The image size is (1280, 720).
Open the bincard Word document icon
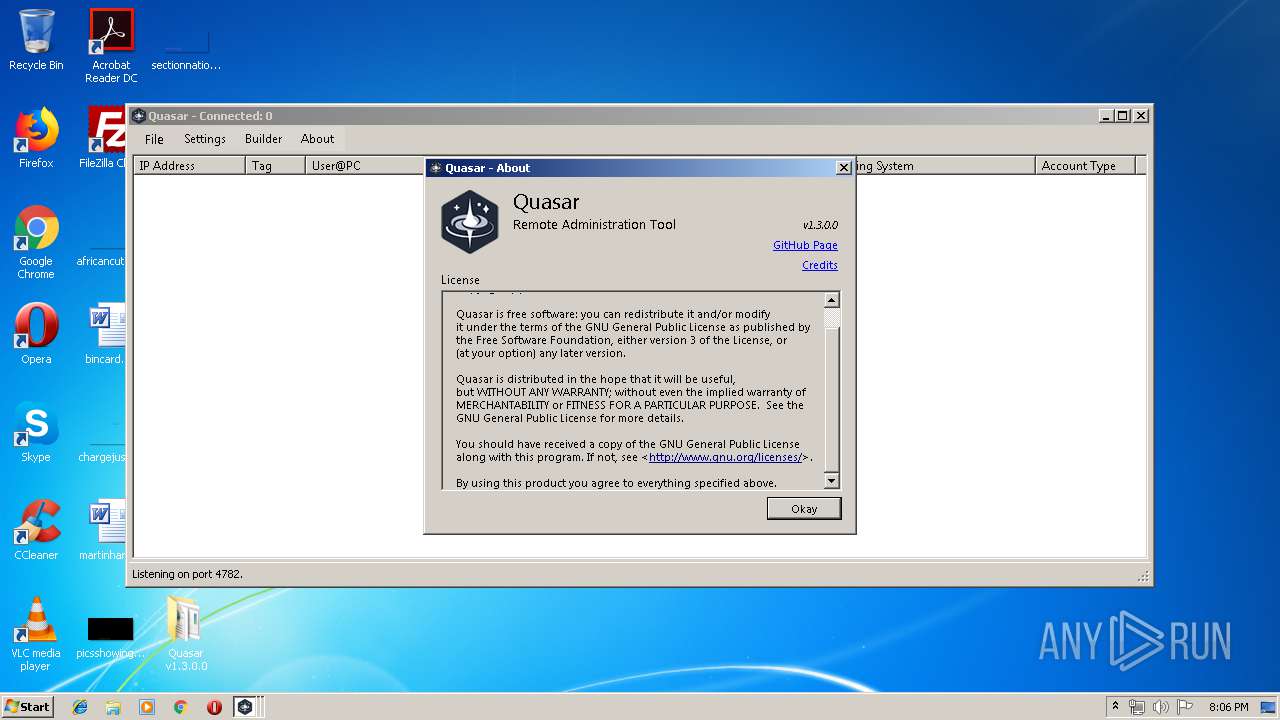click(106, 334)
